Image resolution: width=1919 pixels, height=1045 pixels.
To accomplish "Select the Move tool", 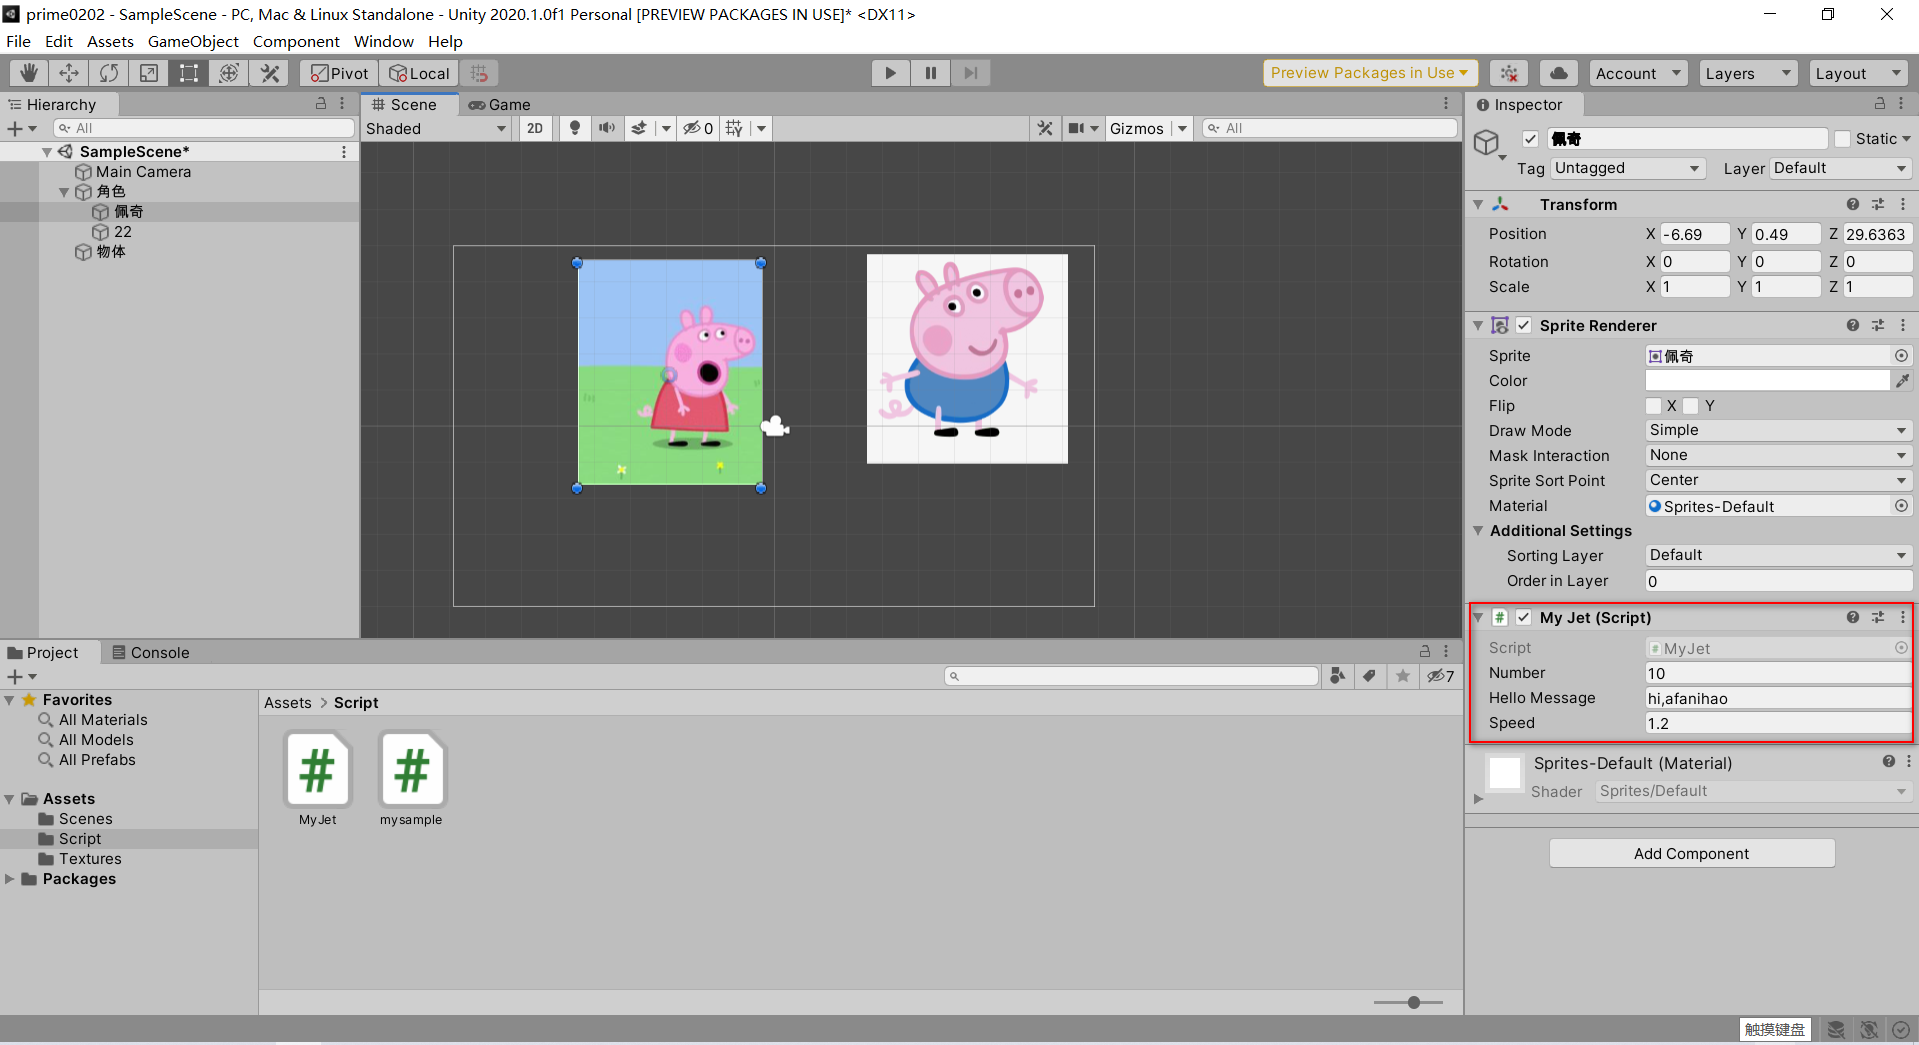I will (69, 73).
